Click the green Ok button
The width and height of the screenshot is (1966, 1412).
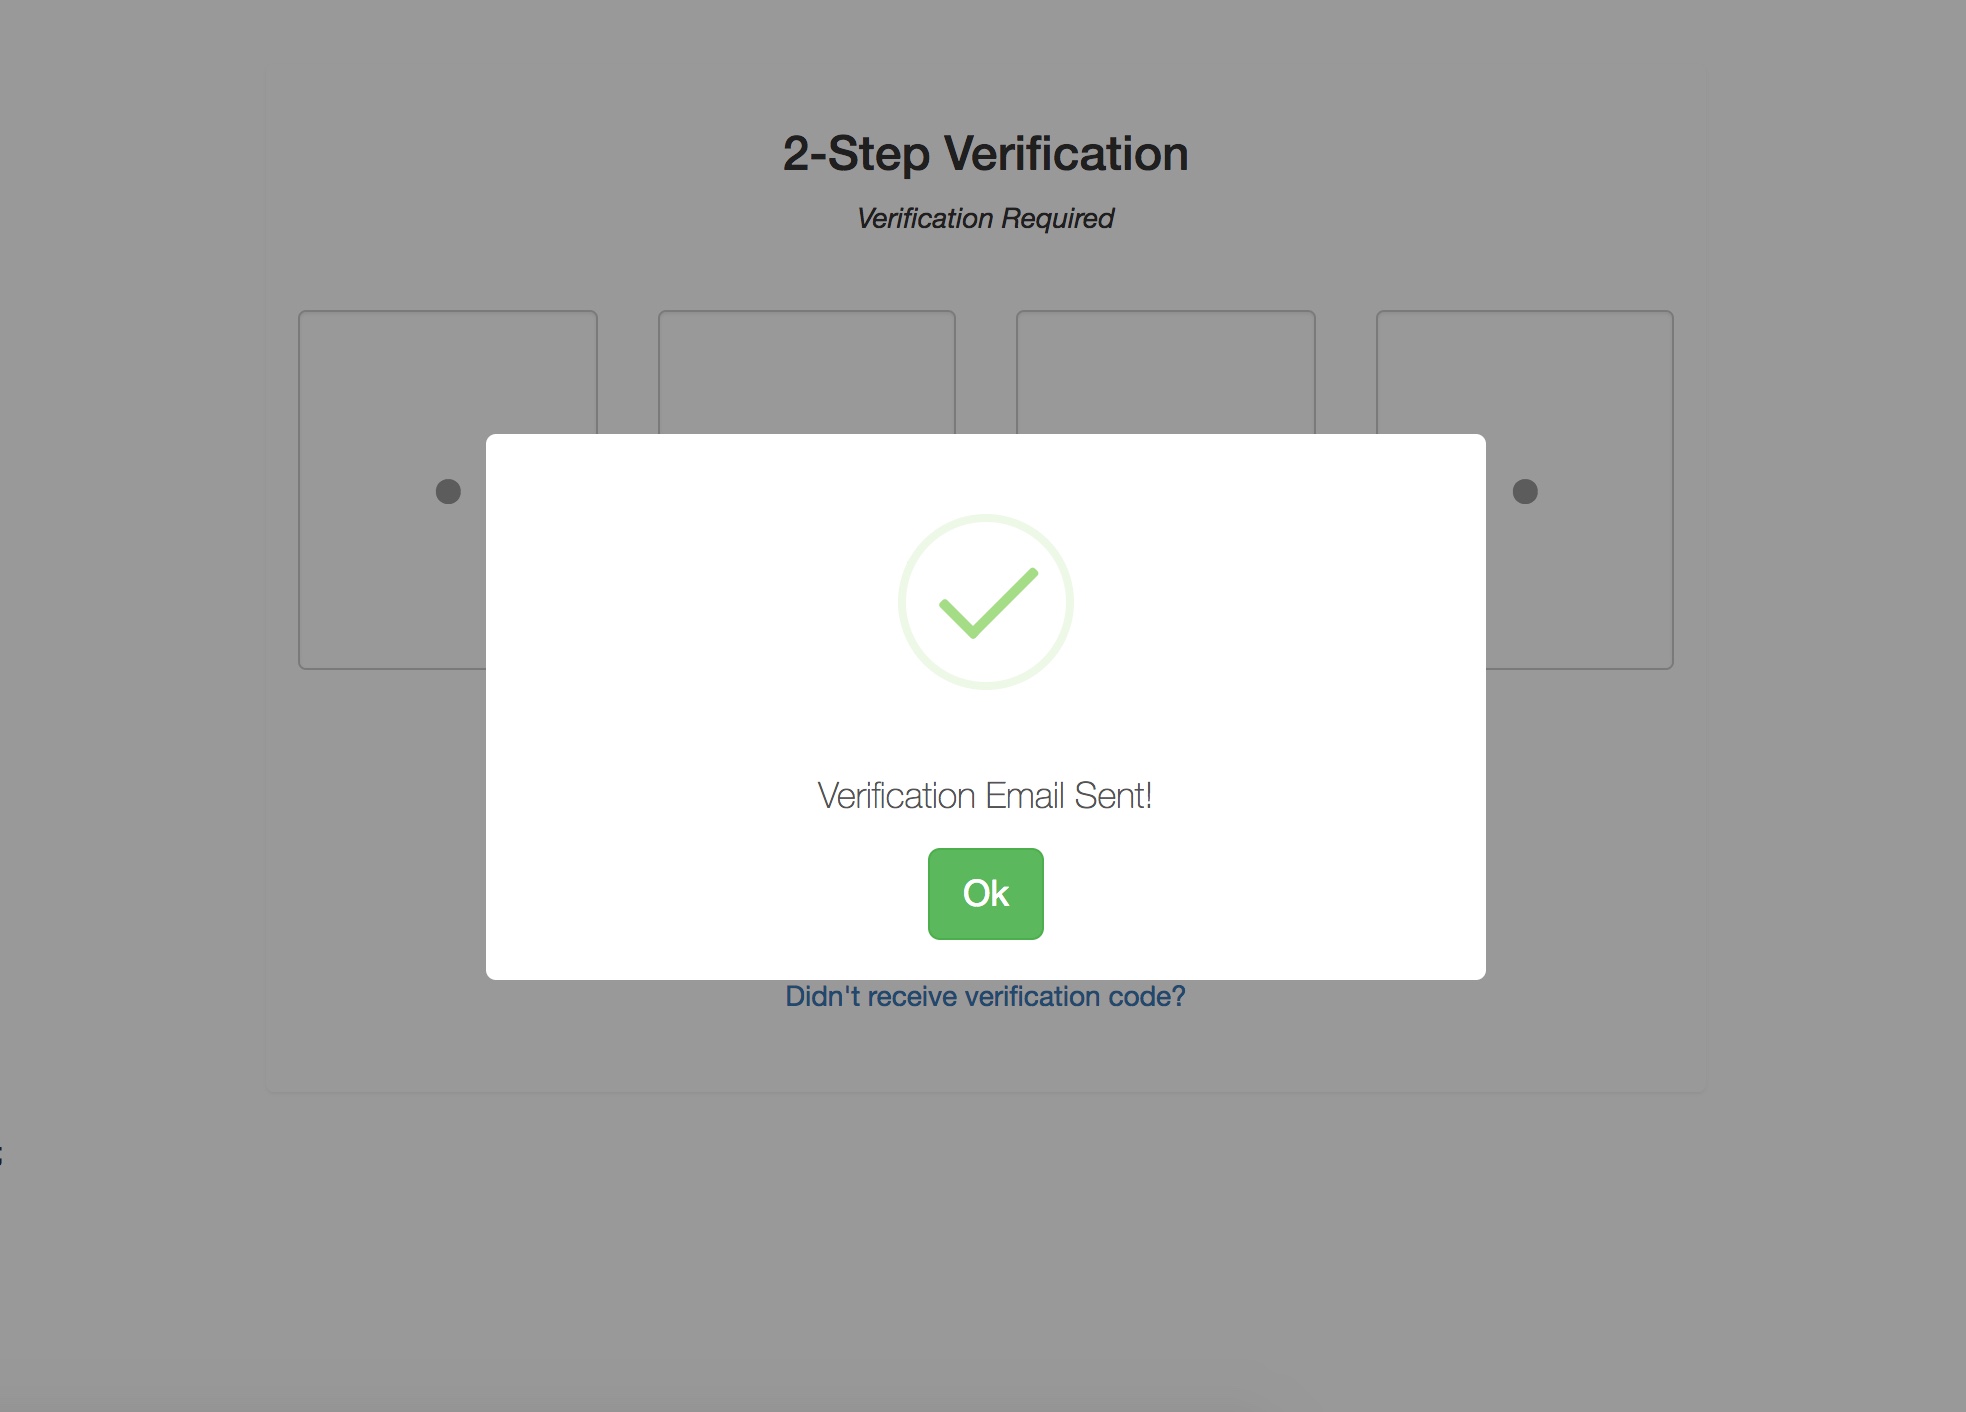[985, 893]
